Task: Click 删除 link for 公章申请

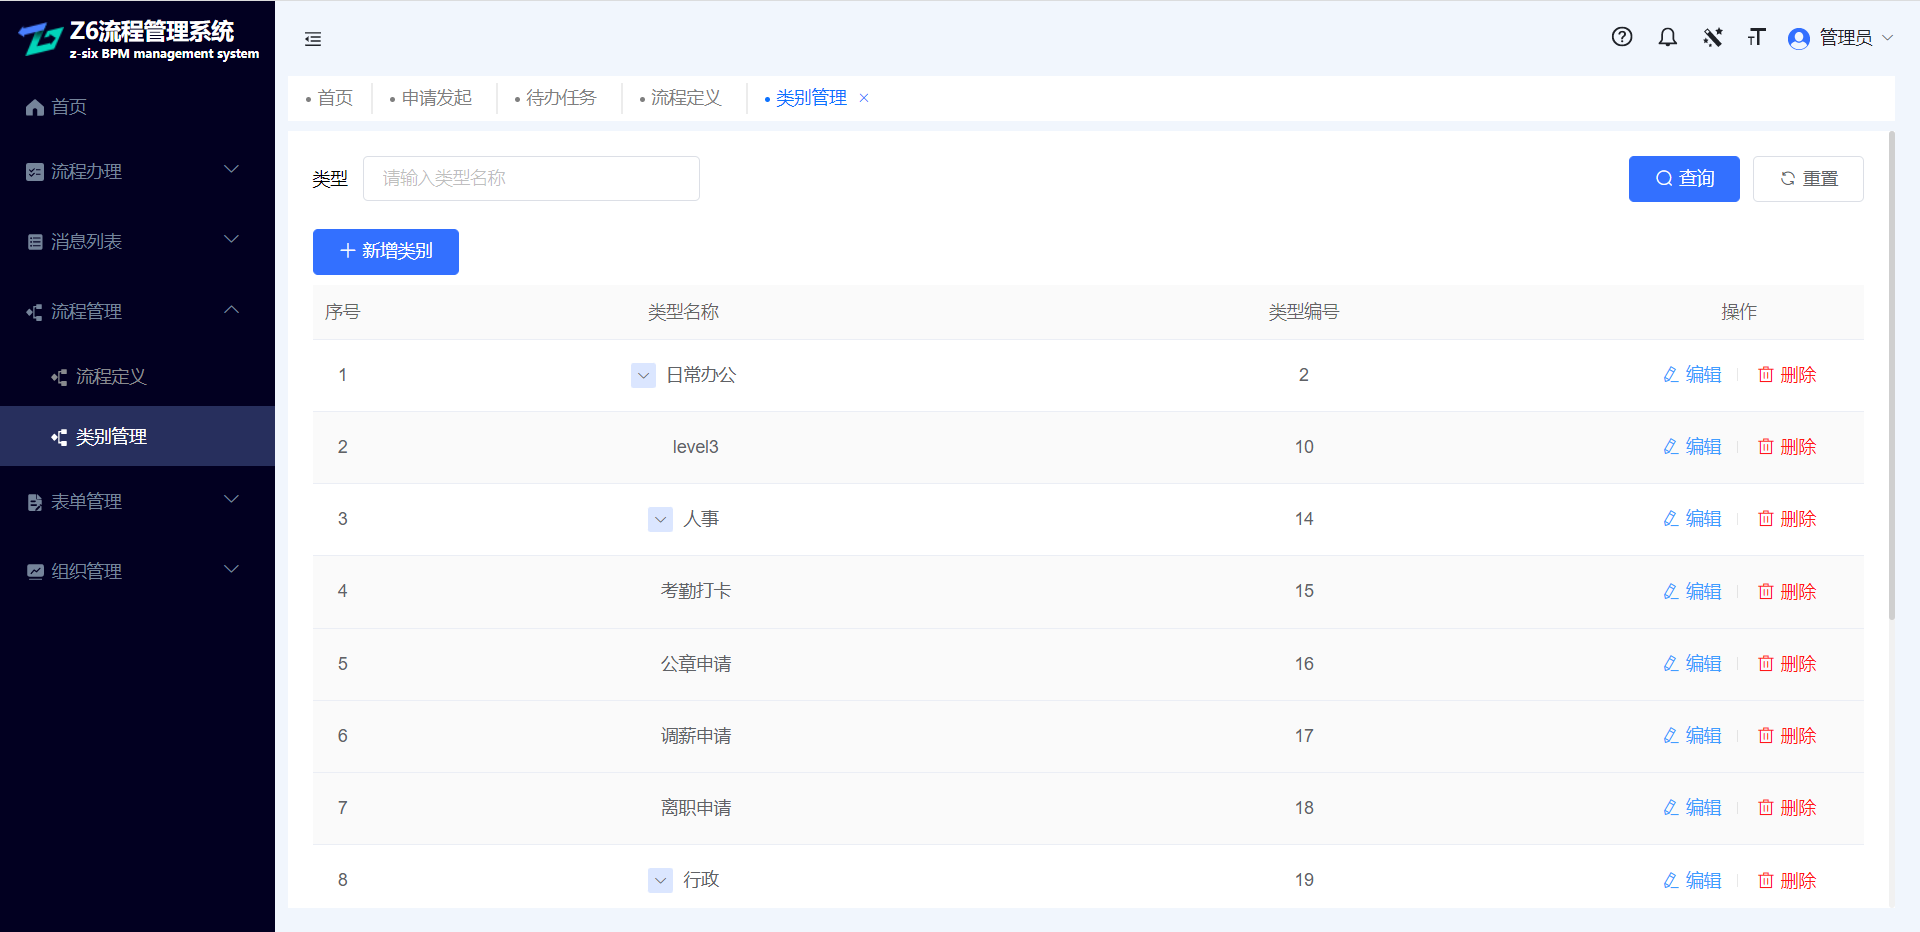Action: click(1787, 664)
